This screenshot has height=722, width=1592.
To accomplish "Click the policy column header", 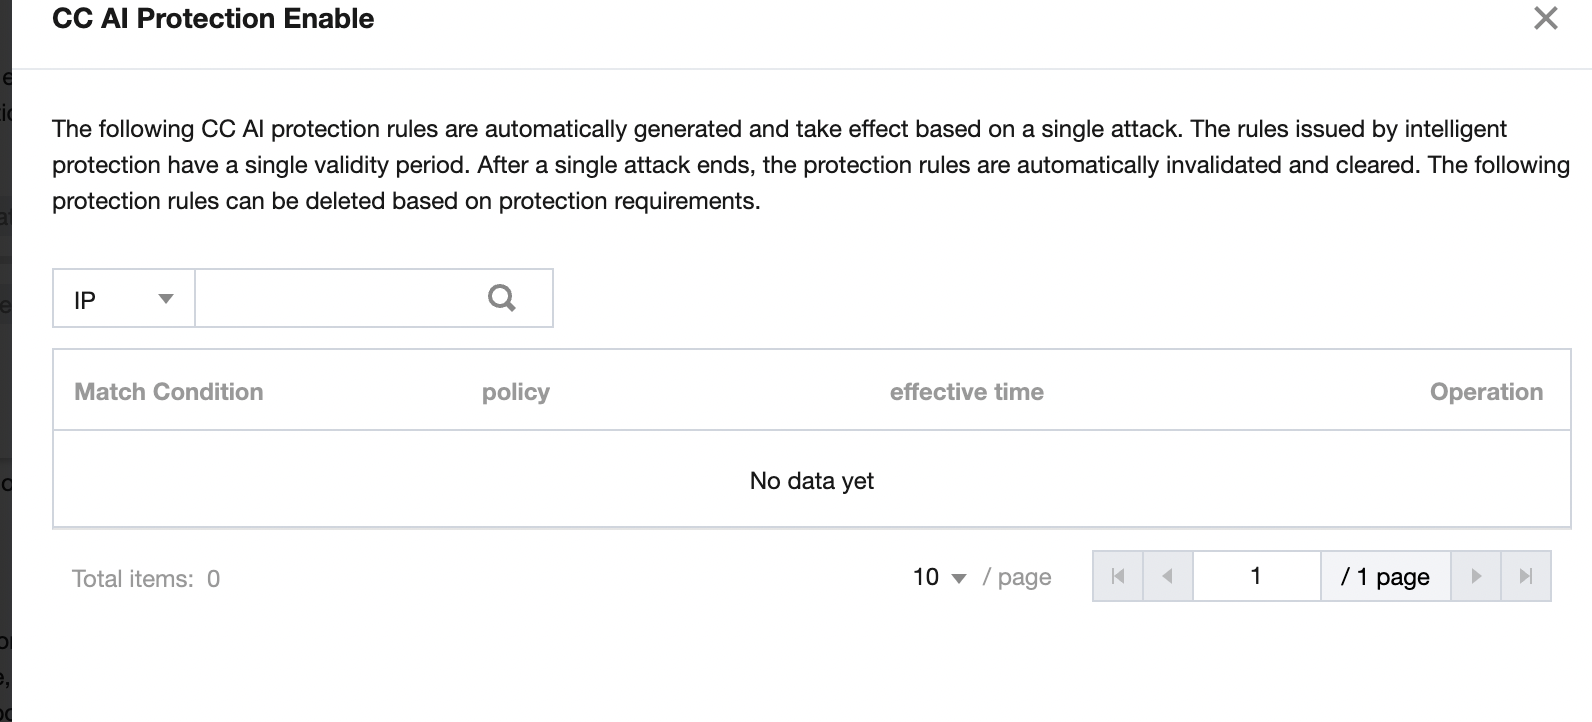I will 515,392.
